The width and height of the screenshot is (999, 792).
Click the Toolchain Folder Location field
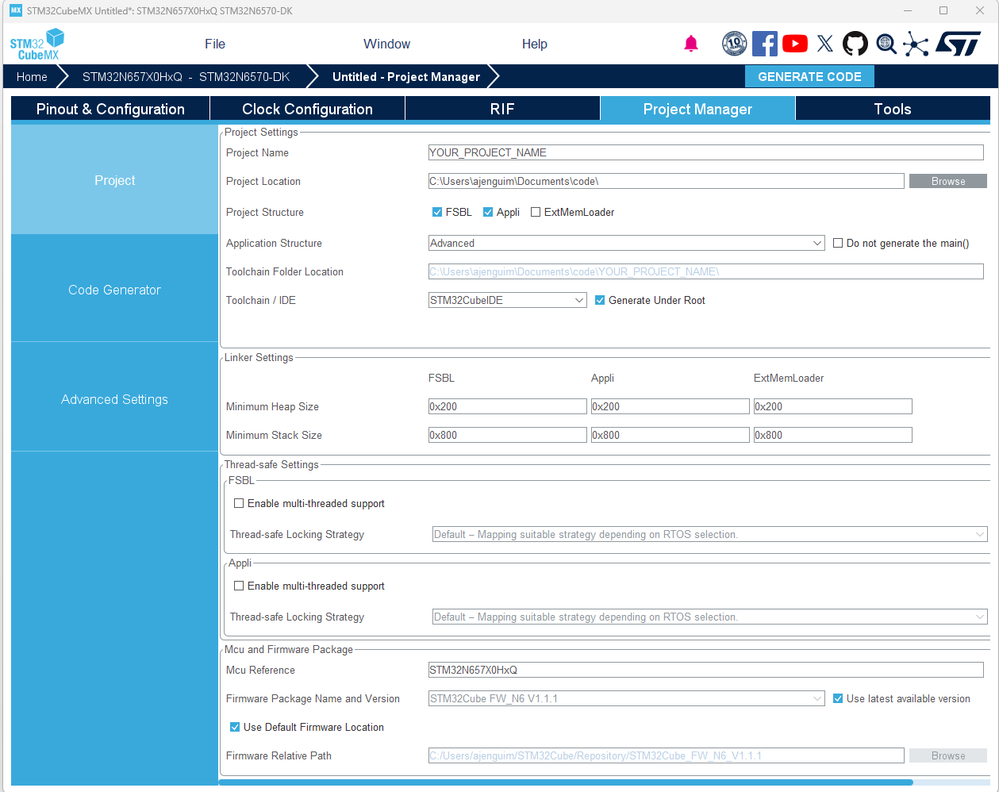(706, 271)
